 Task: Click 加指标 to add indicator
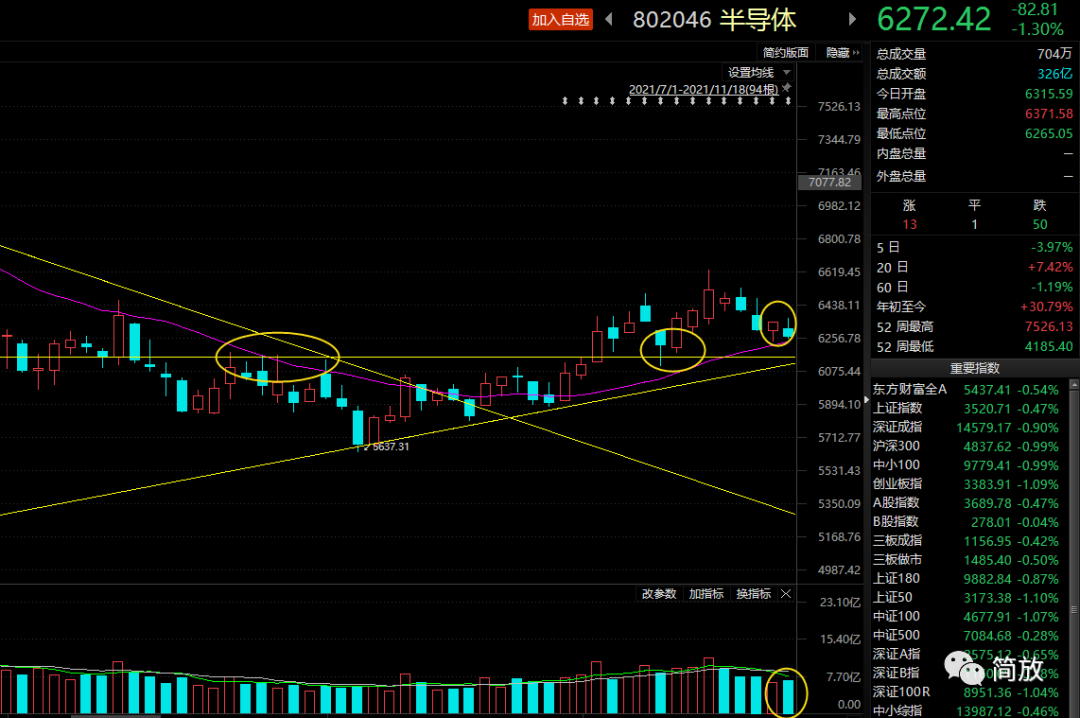(x=706, y=594)
